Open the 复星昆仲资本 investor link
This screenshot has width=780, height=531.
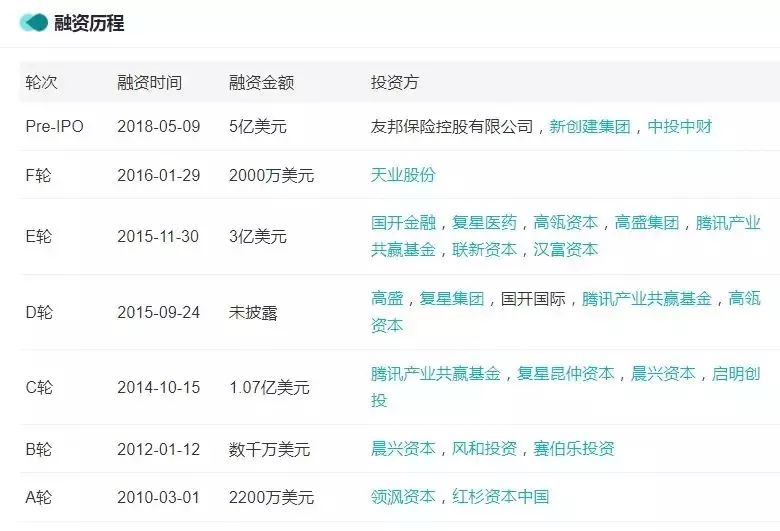[566, 374]
